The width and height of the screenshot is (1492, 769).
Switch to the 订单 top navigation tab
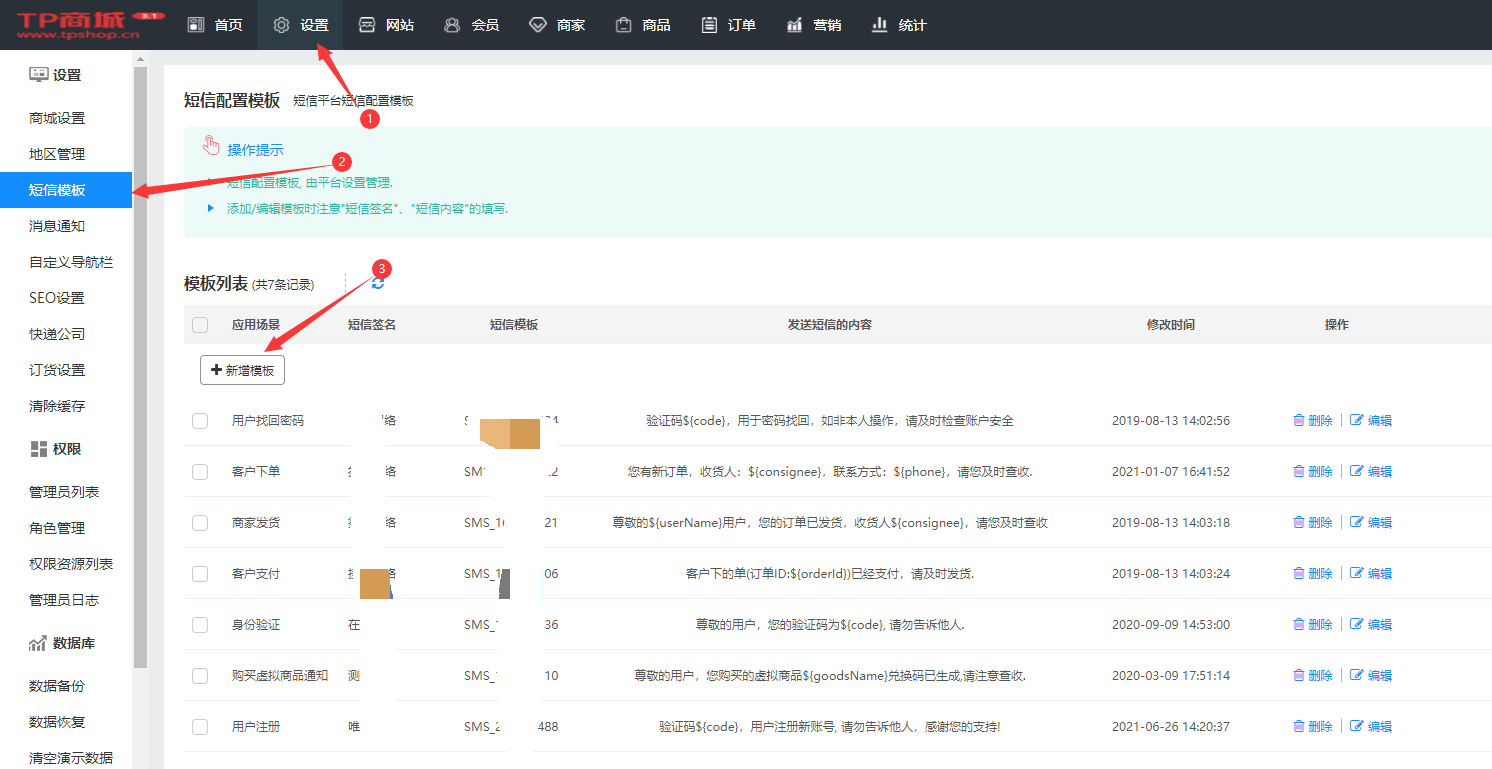[728, 25]
